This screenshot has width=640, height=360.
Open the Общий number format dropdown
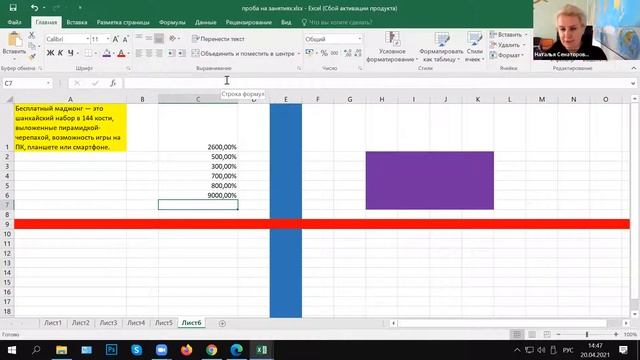(360, 39)
